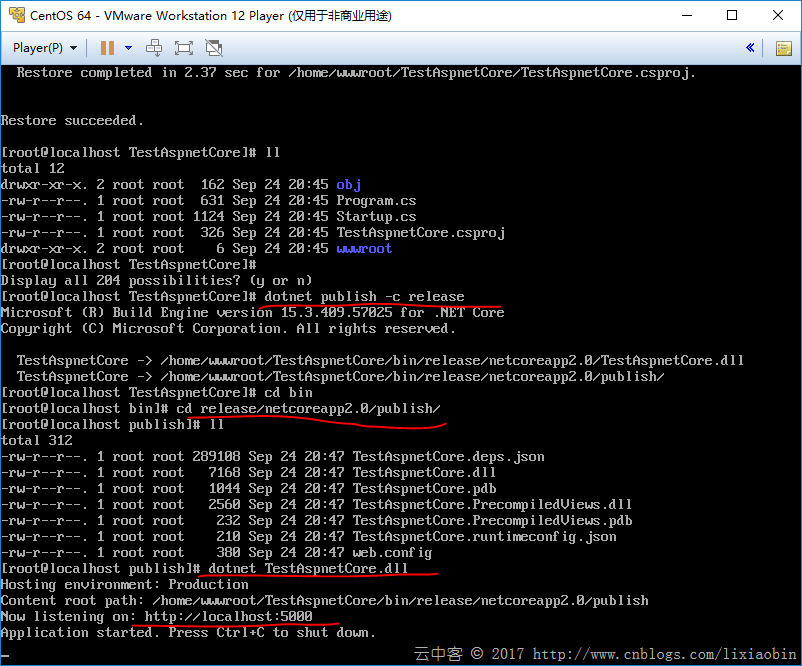Click the file size '289108' value
Screen dimensions: 802x666
click(216, 457)
